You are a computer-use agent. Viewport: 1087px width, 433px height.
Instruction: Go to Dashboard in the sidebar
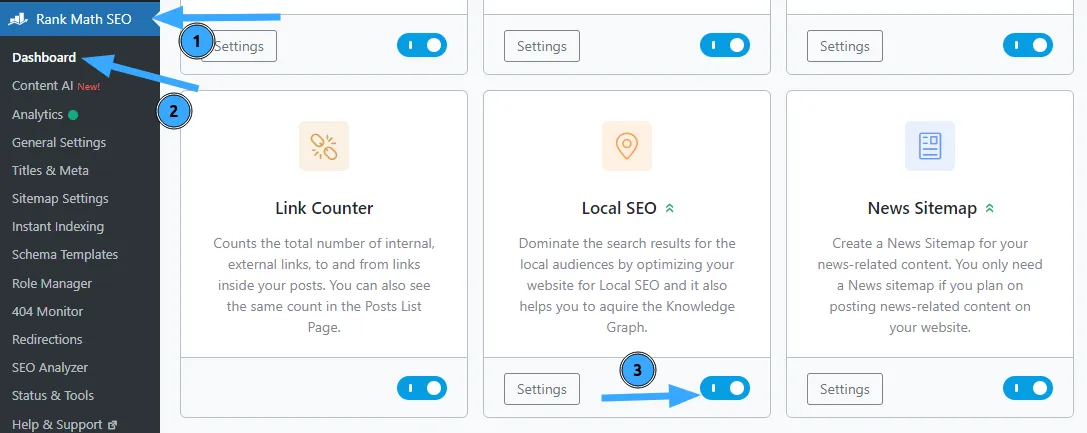point(44,58)
